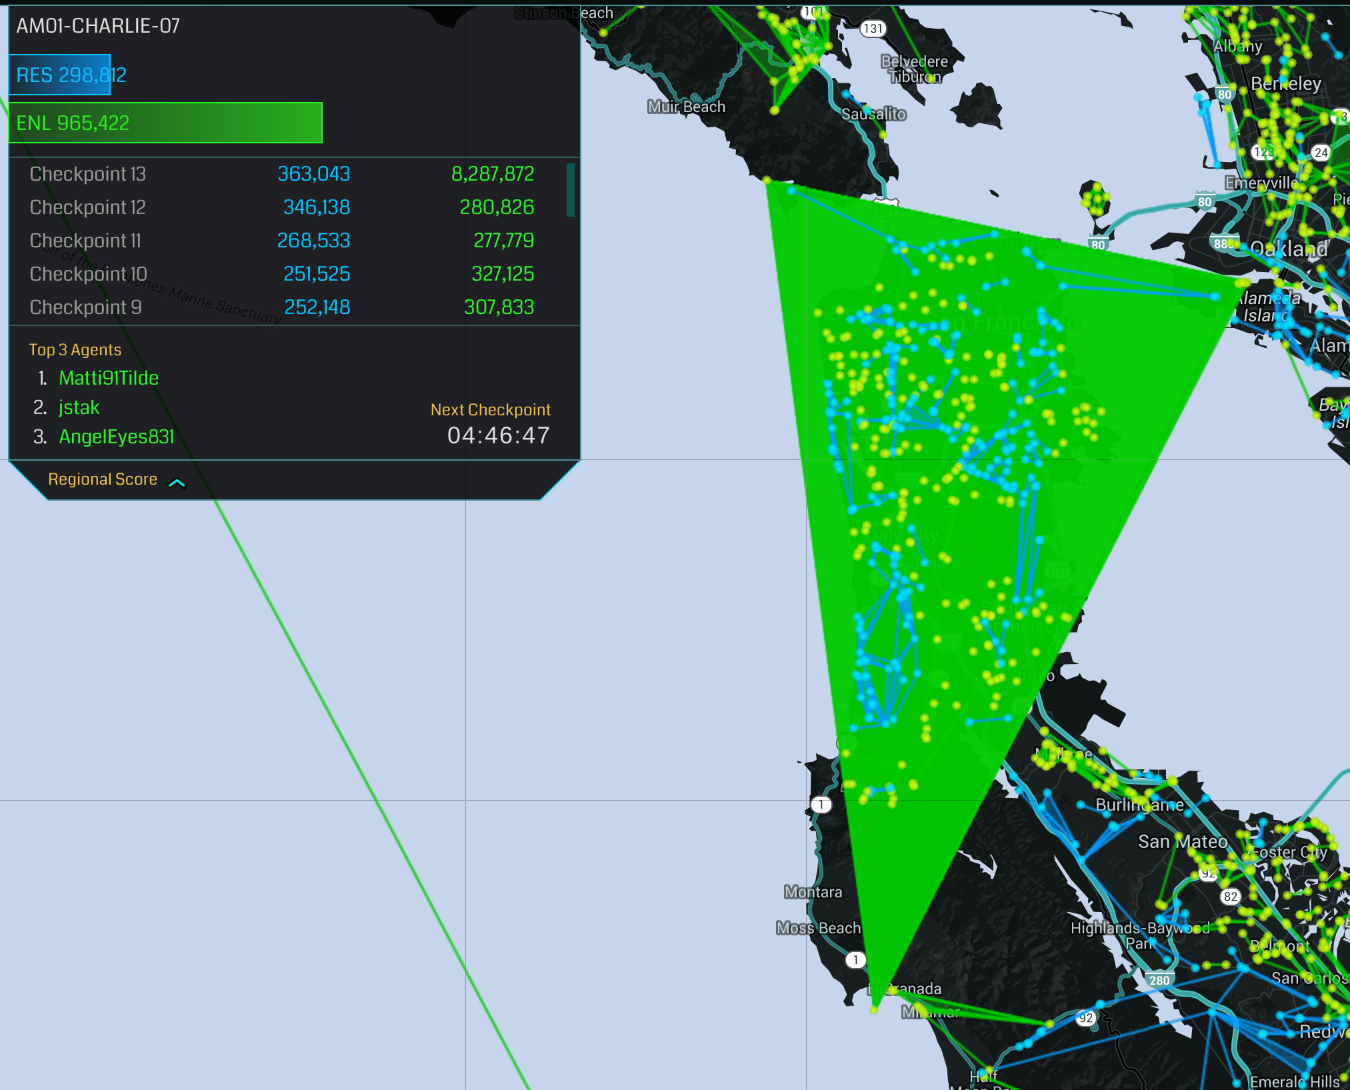Click Checkpoint 9 RES score 252,148
The image size is (1350, 1090).
click(317, 307)
